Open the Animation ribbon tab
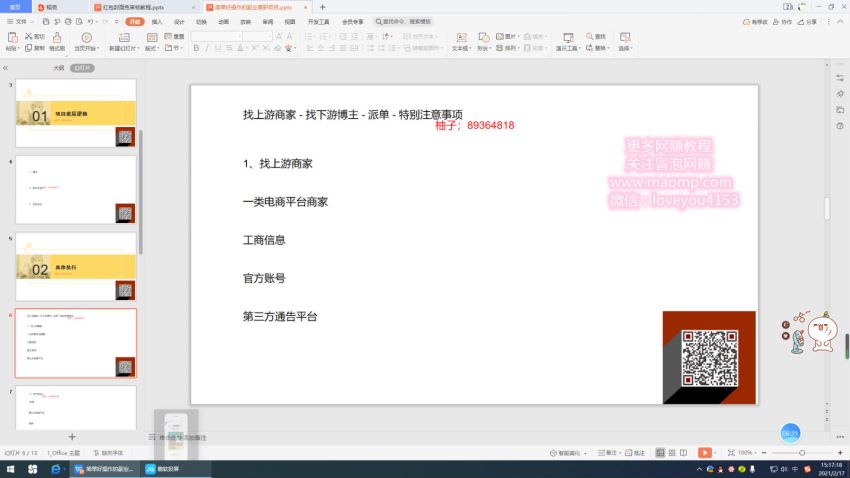The height and width of the screenshot is (478, 850). (x=223, y=22)
